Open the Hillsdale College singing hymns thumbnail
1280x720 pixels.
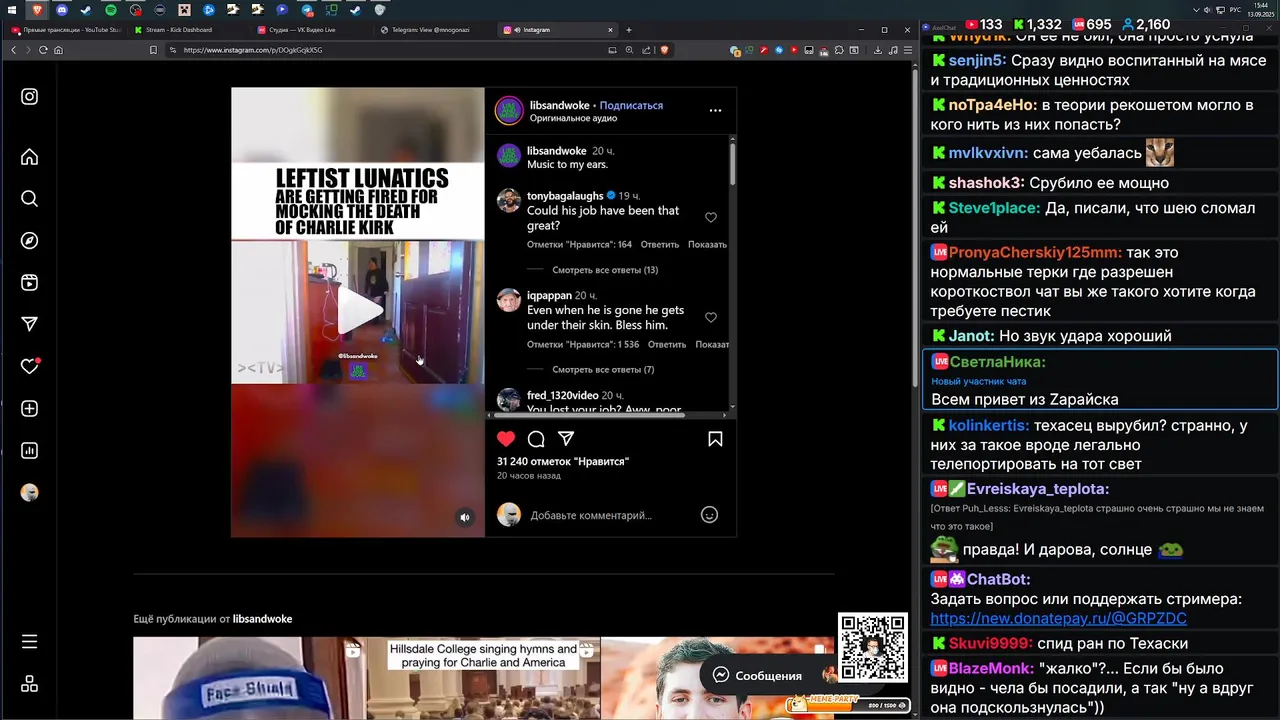[483, 678]
